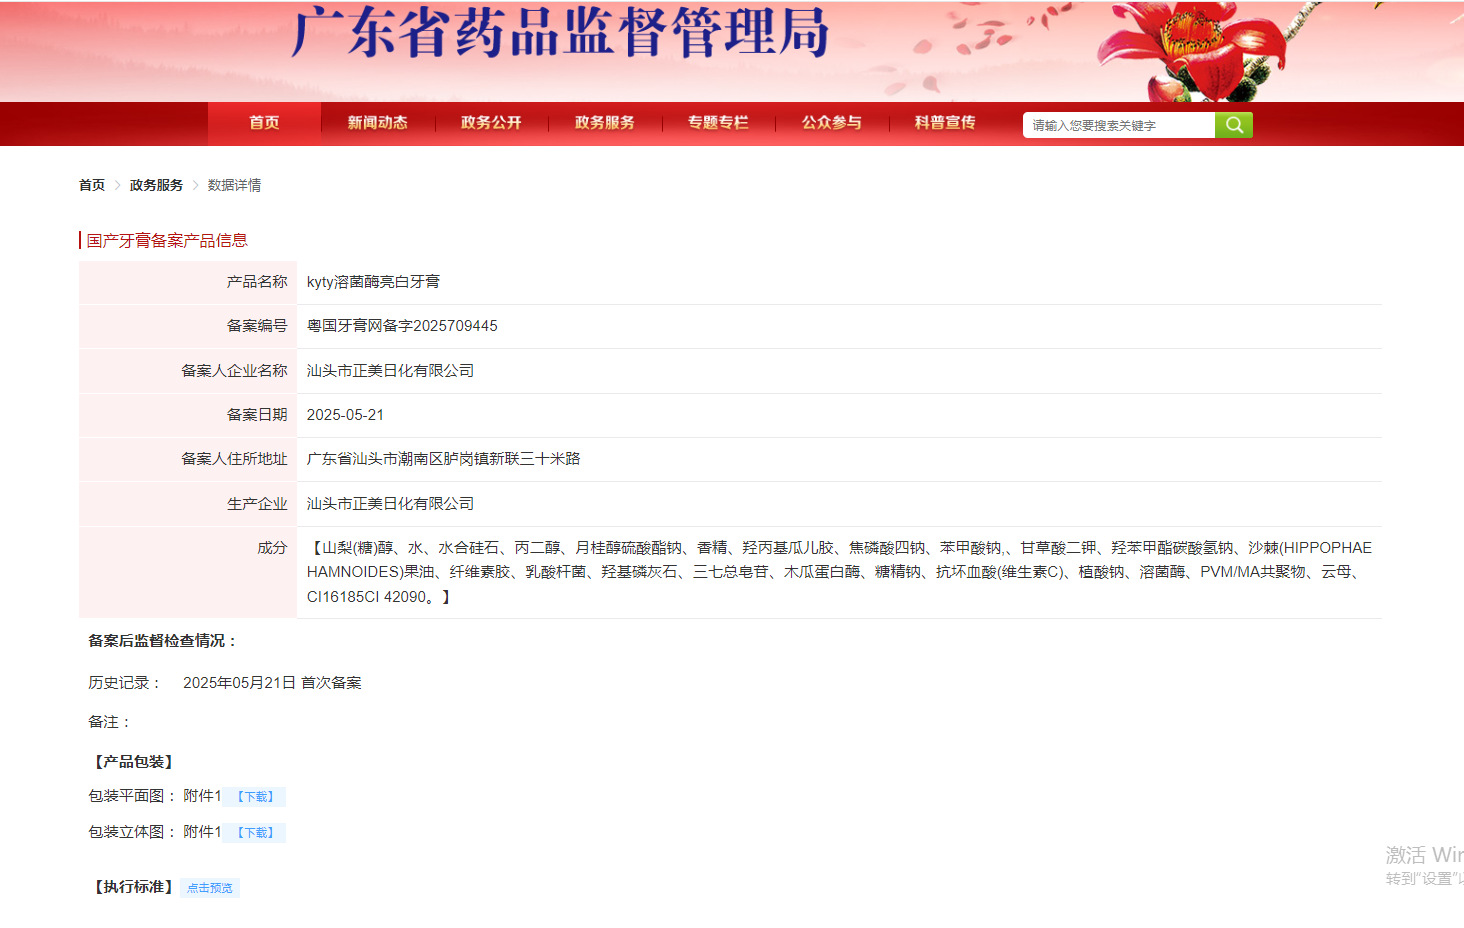1464x928 pixels.
Task: Click 点击预览 under 执行标准
Action: click(209, 887)
